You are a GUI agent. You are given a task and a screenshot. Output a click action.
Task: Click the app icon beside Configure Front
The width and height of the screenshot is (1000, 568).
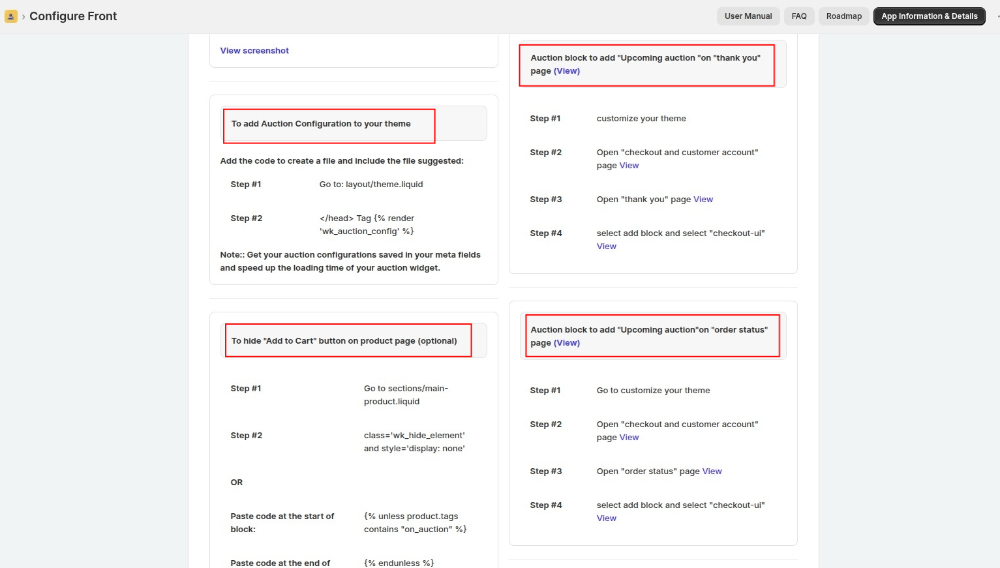pos(11,16)
